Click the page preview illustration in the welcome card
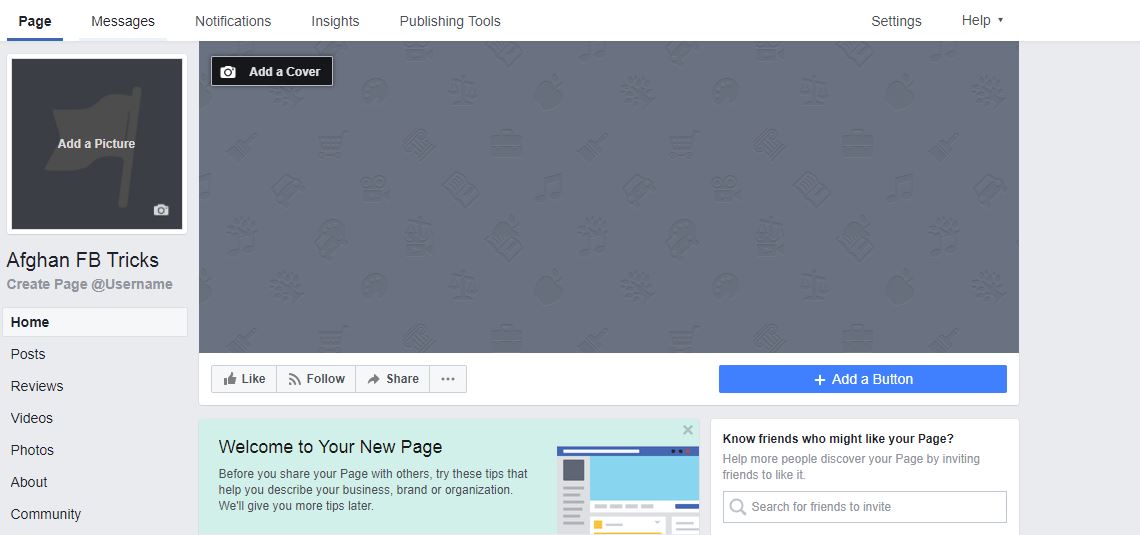The height and width of the screenshot is (535, 1140). click(627, 491)
